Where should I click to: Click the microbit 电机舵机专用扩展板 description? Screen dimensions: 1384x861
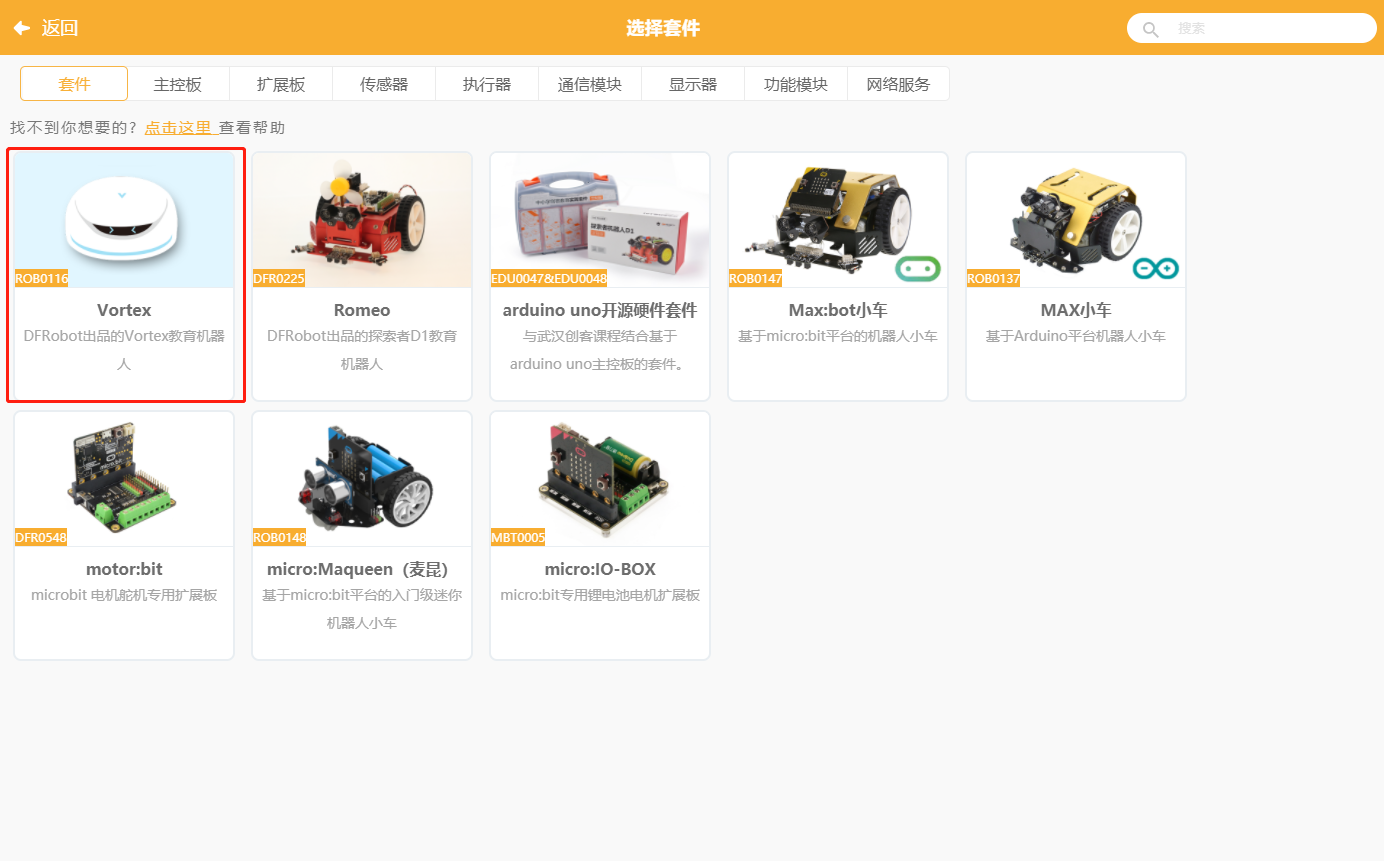point(124,595)
